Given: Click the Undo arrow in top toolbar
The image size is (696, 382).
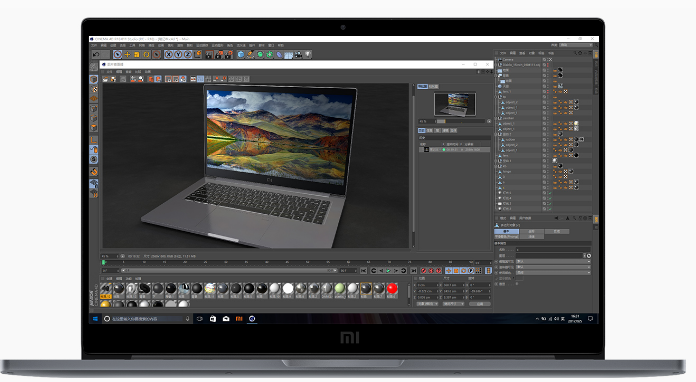Looking at the screenshot, I should click(x=96, y=55).
